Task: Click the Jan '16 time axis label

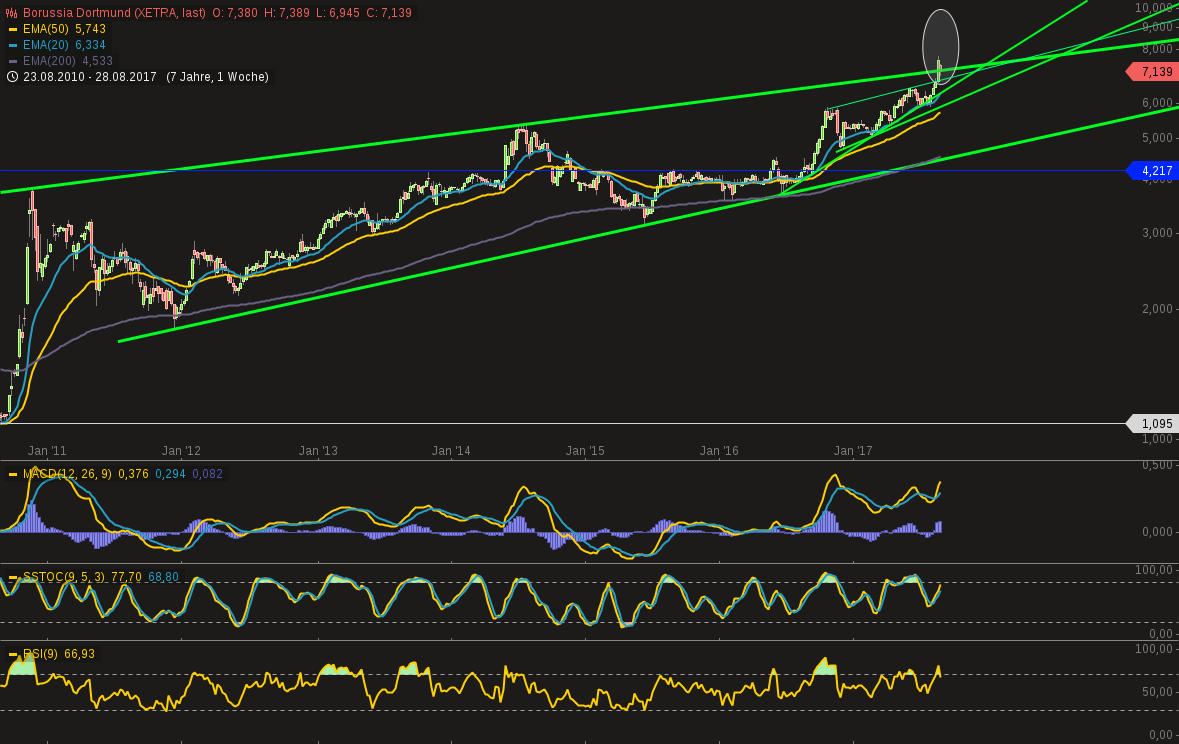Action: pyautogui.click(x=719, y=451)
